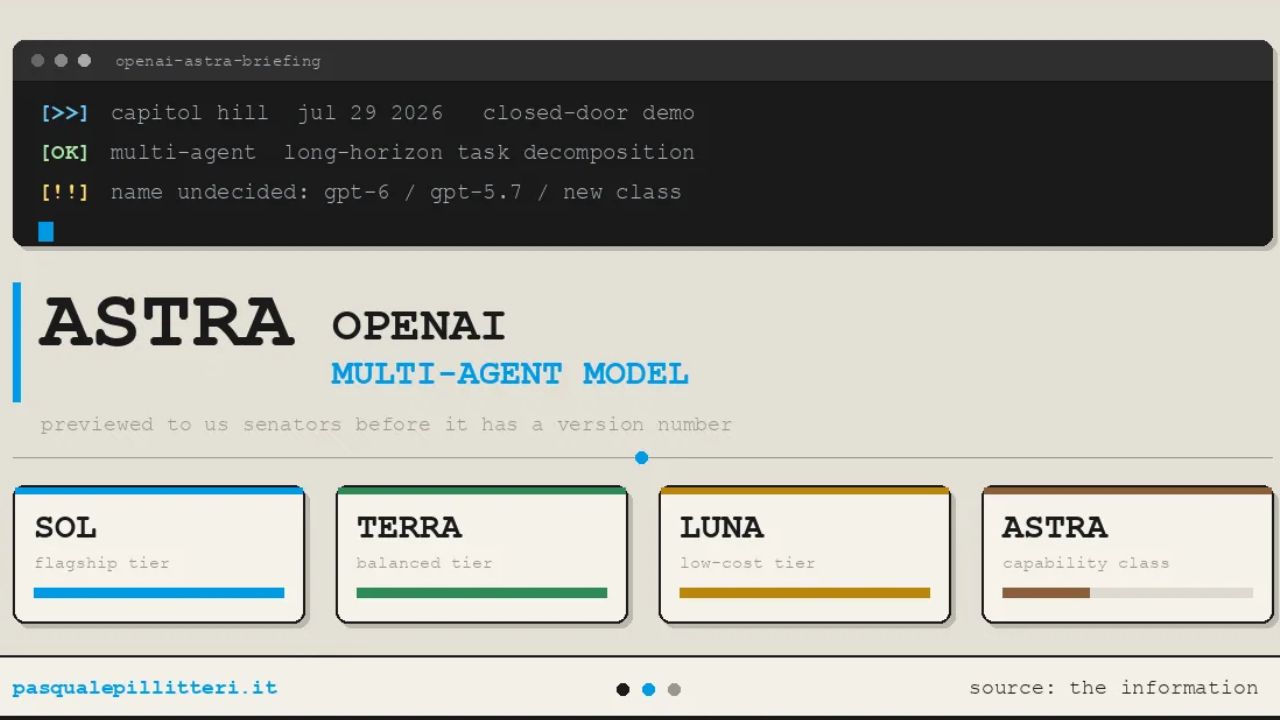Click the "low-cost tier" label
This screenshot has height=720, width=1280.
click(748, 563)
